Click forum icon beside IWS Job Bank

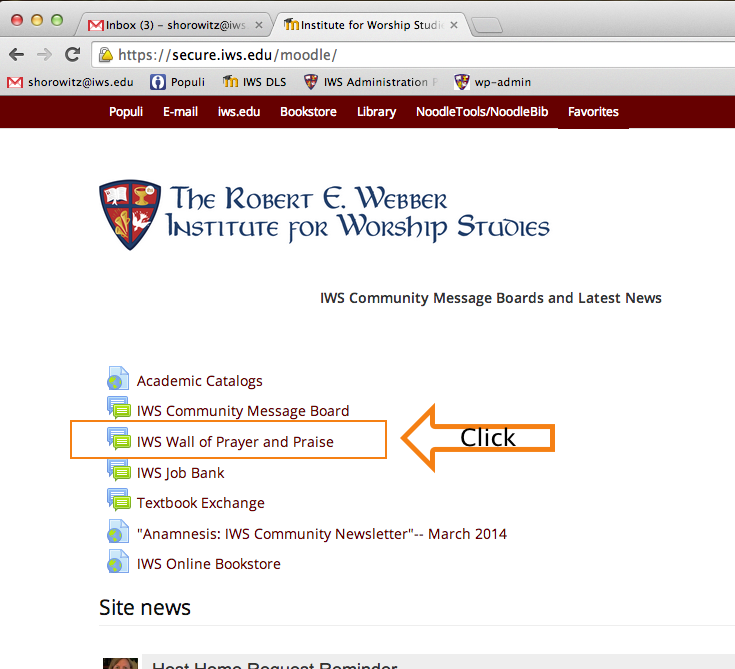tap(119, 470)
